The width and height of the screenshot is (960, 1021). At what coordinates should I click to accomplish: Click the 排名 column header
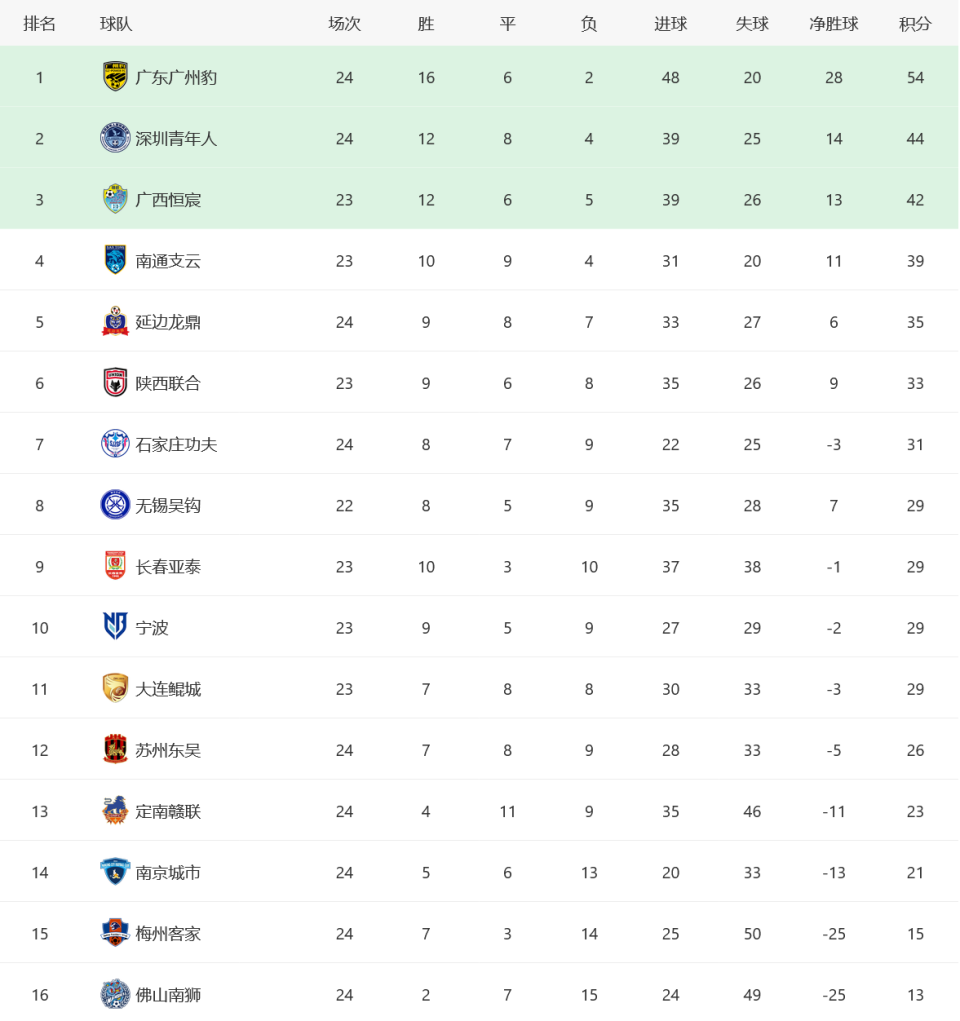pyautogui.click(x=39, y=24)
